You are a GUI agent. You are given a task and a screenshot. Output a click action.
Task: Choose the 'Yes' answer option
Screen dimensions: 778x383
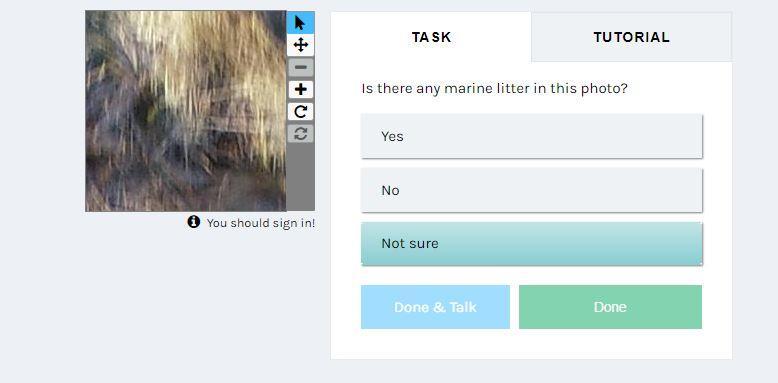point(531,136)
